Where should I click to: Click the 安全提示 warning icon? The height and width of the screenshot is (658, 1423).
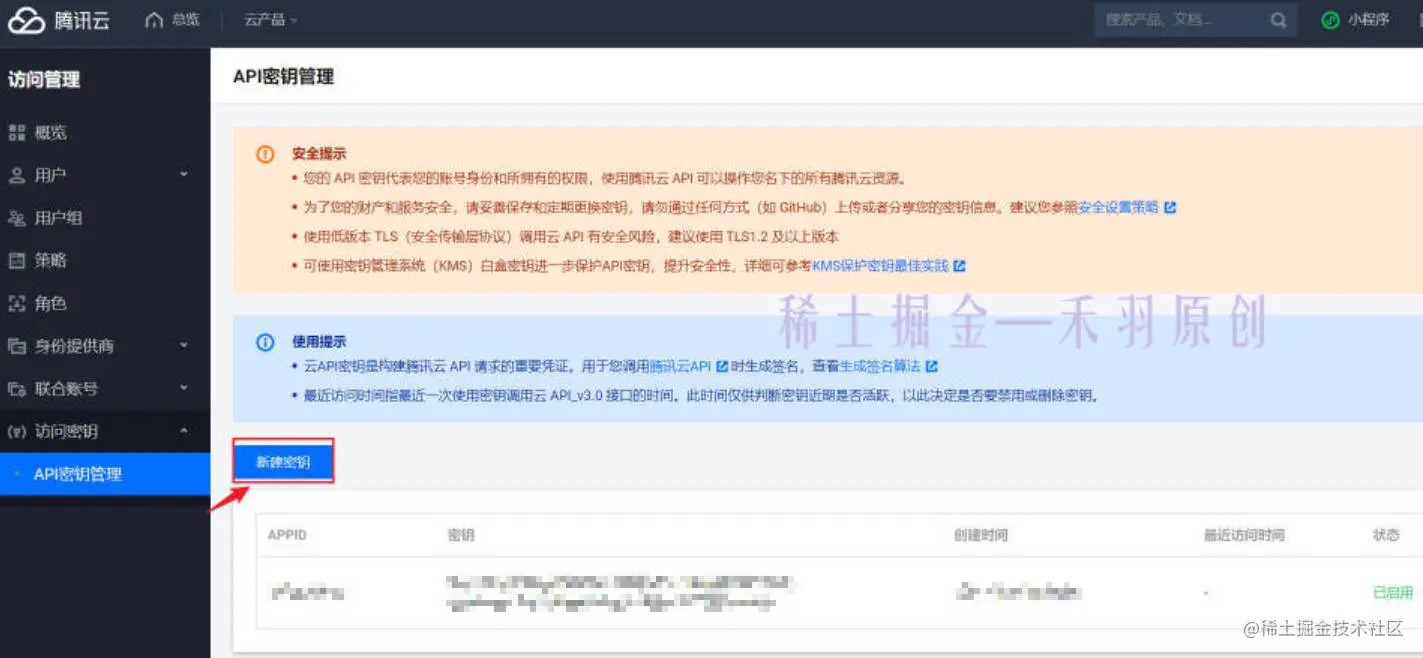coord(265,154)
